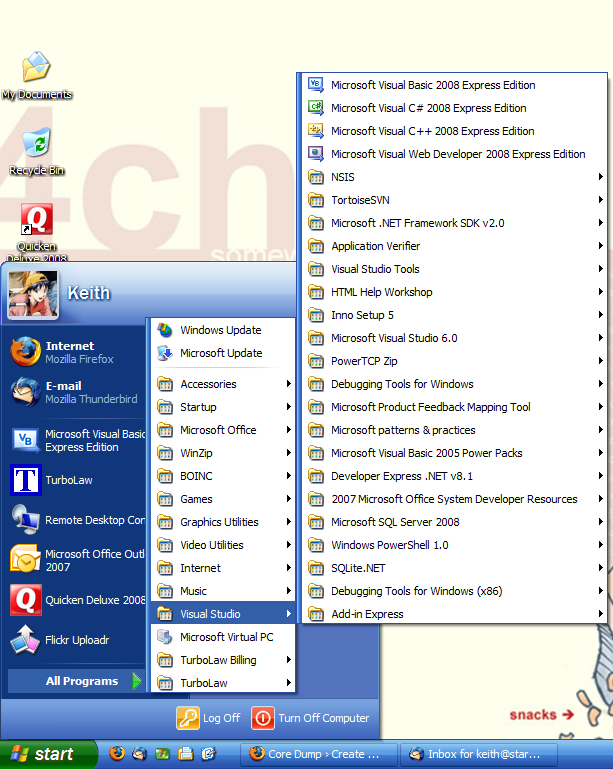Open the TortoiseSVN folder
Image resolution: width=613 pixels, height=769 pixels.
tap(455, 200)
